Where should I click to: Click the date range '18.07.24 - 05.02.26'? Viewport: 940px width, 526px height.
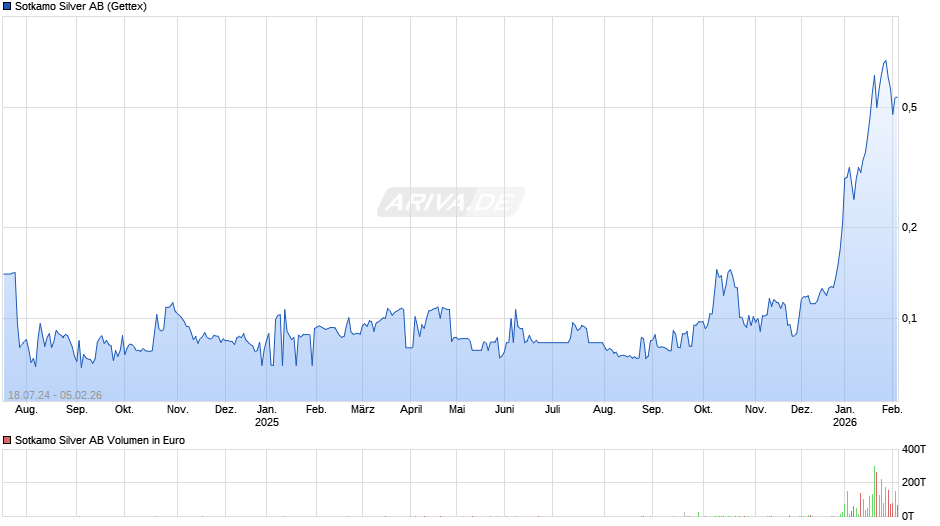coord(55,395)
